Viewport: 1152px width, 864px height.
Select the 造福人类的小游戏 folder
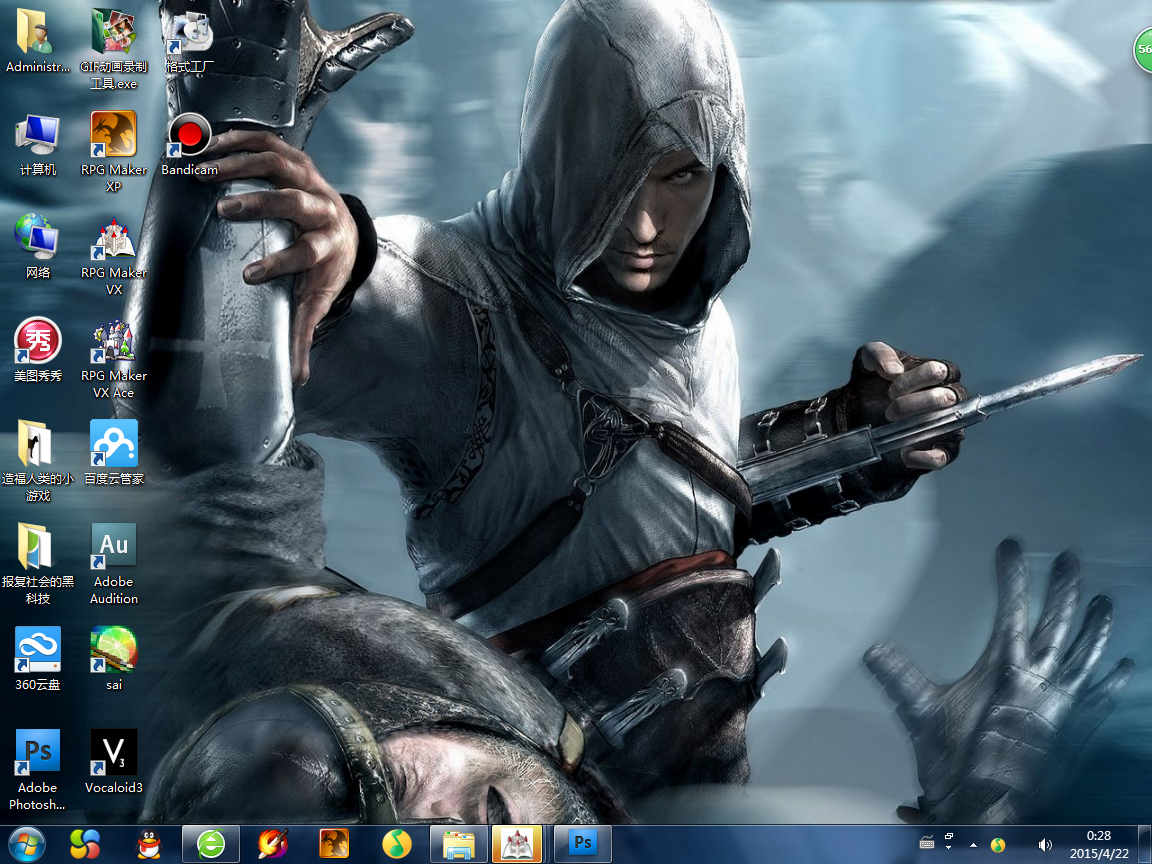click(37, 461)
